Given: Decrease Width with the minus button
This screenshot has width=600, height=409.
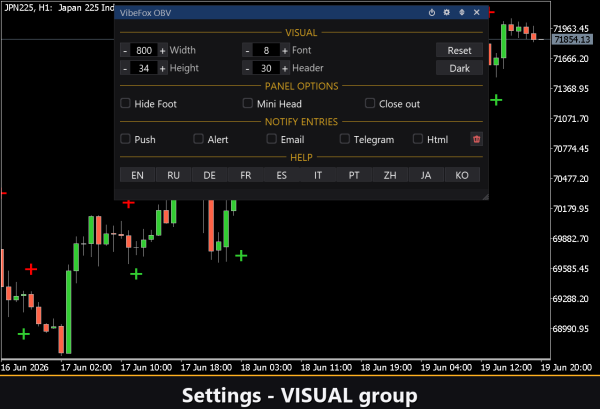Looking at the screenshot, I should [125, 51].
